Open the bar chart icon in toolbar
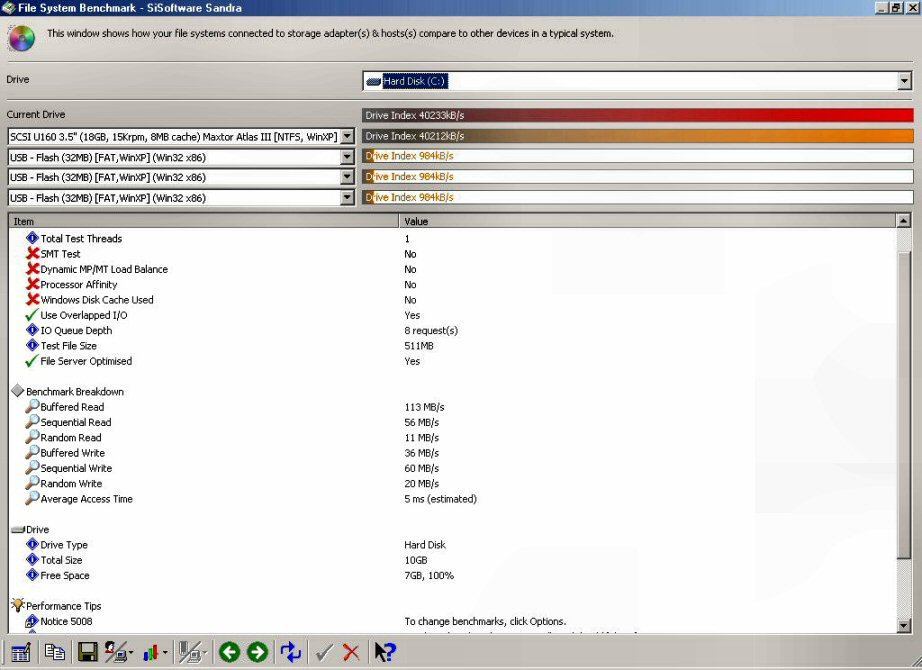 point(151,652)
